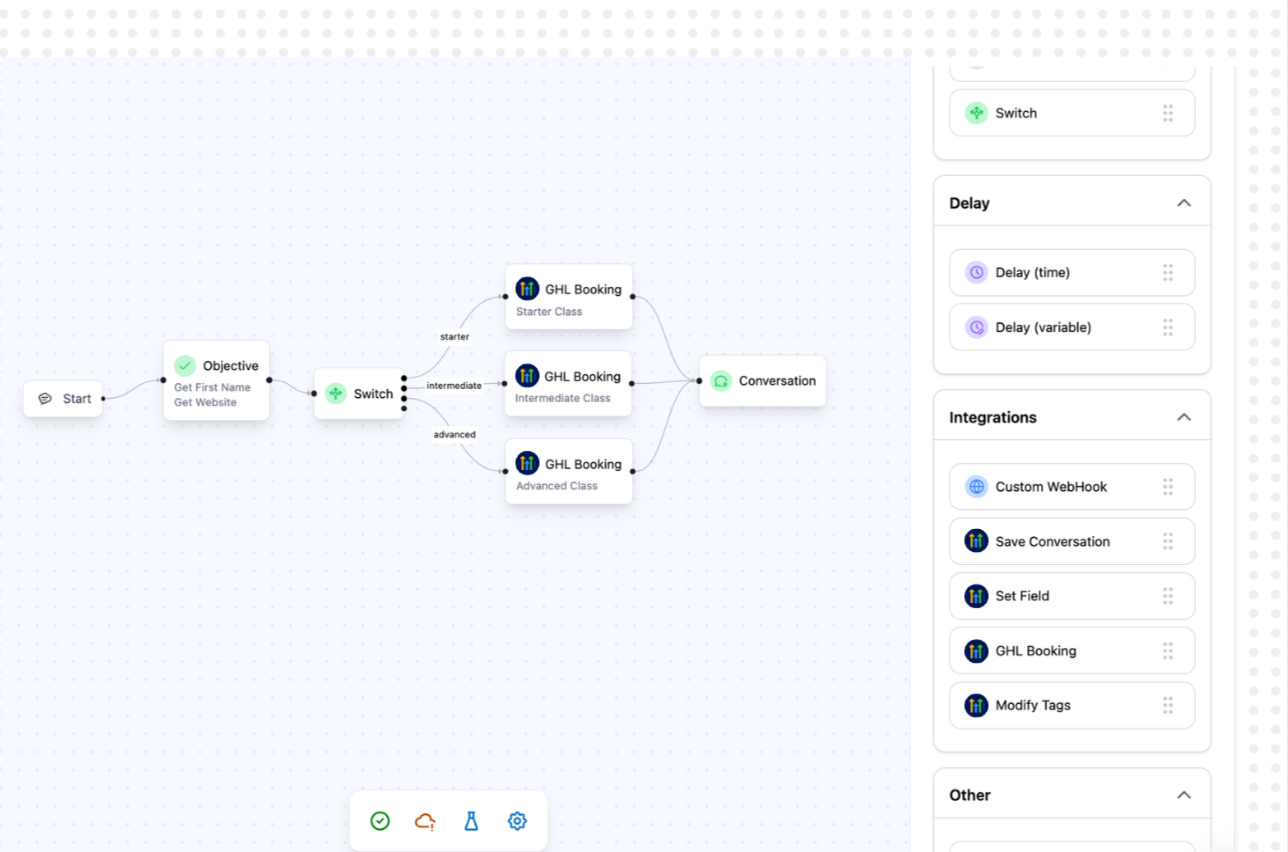This screenshot has width=1288, height=852.
Task: Click the Delay (variable) clock icon
Action: [976, 327]
